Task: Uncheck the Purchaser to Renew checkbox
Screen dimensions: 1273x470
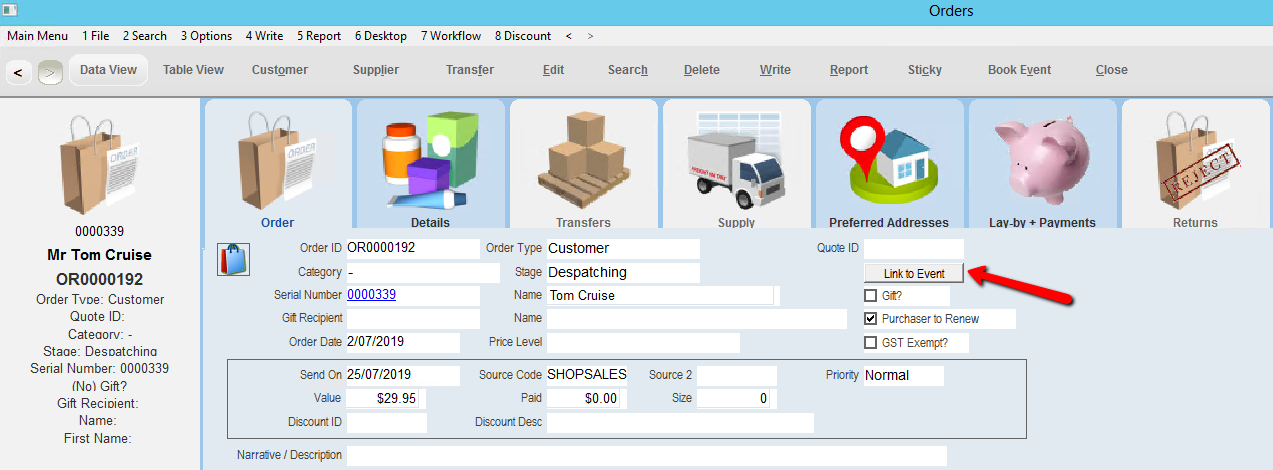Action: (870, 319)
